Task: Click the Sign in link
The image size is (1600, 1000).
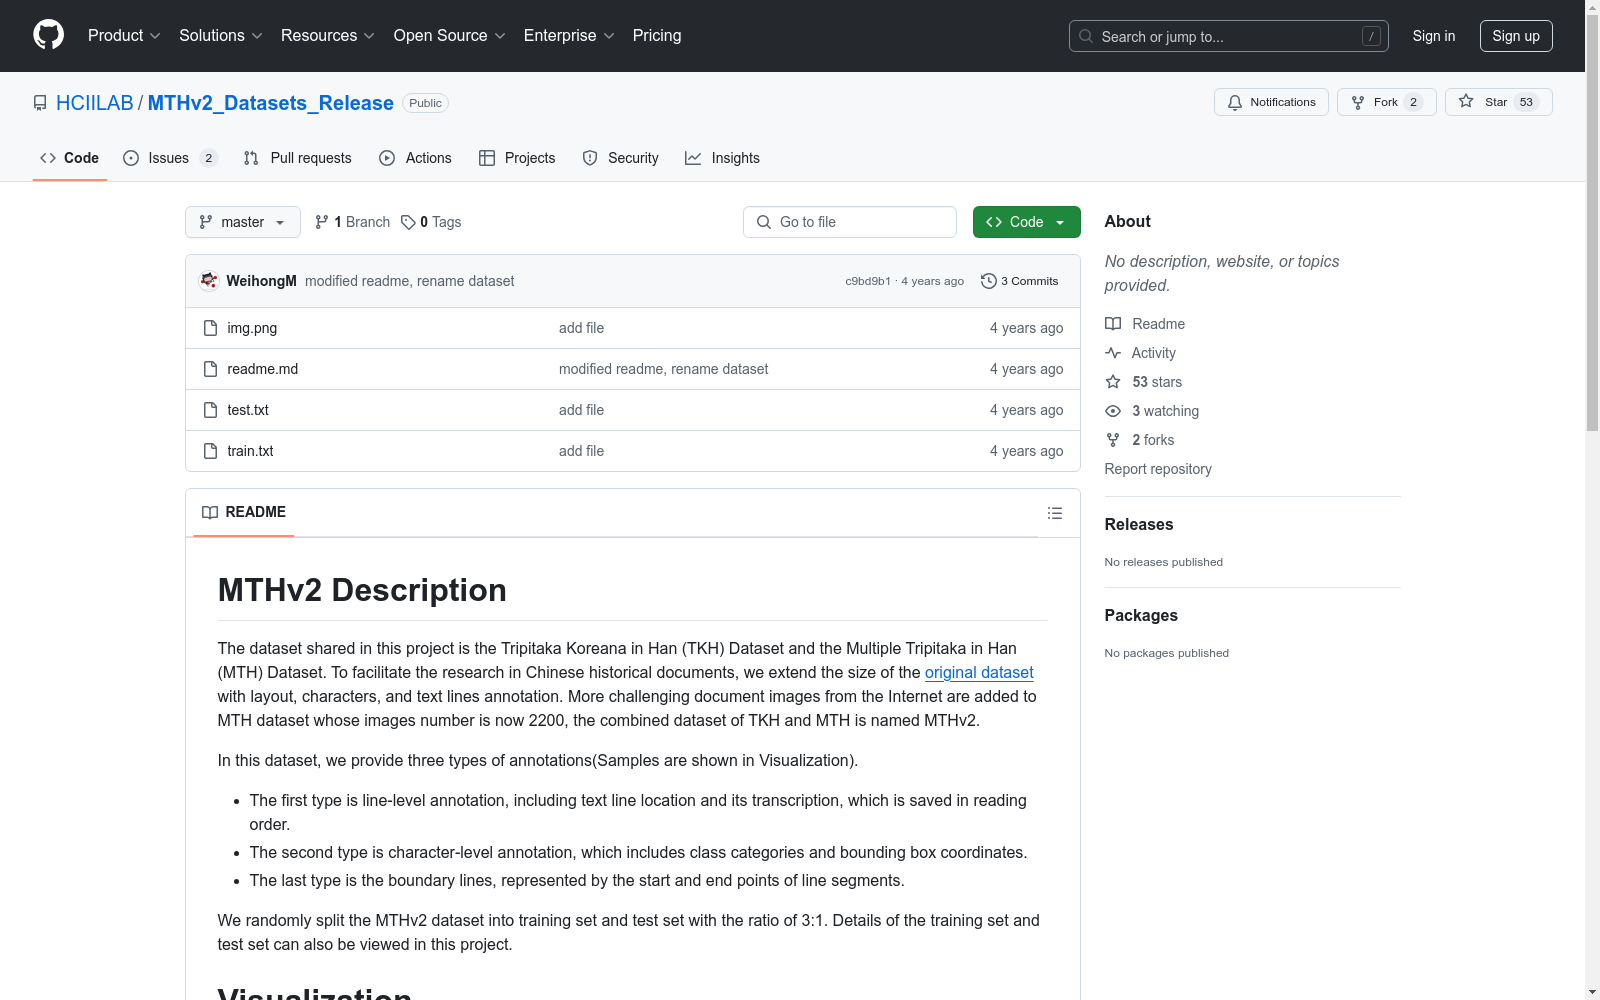Action: [1434, 36]
